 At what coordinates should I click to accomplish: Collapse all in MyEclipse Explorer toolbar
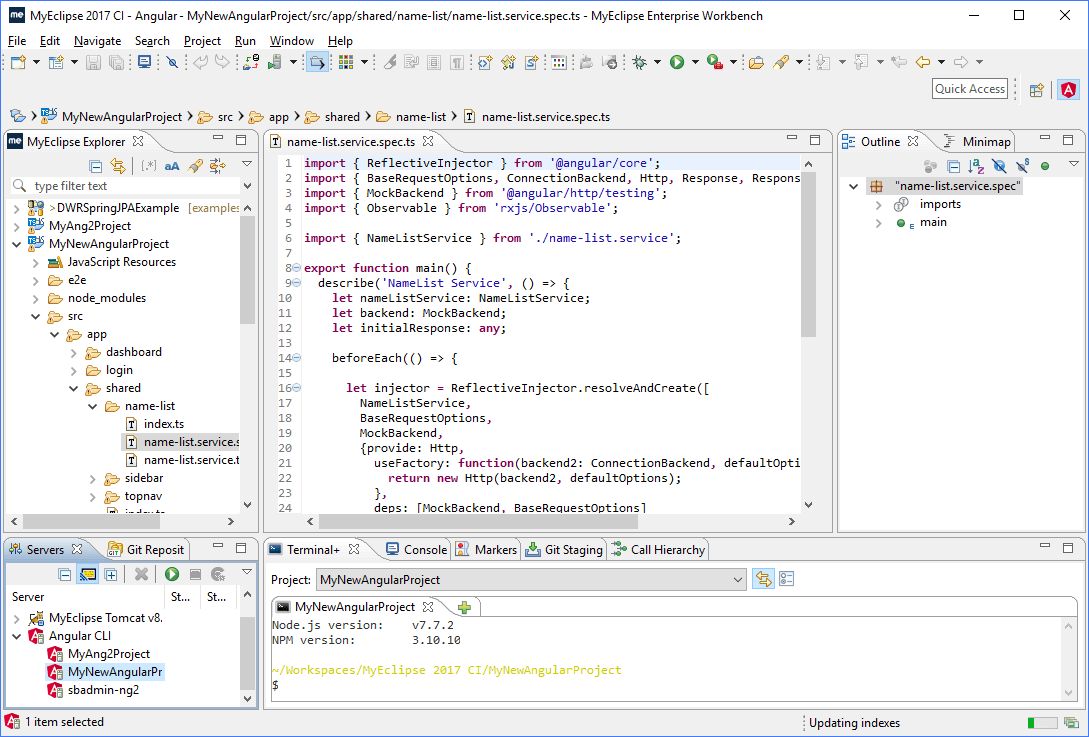click(x=96, y=166)
